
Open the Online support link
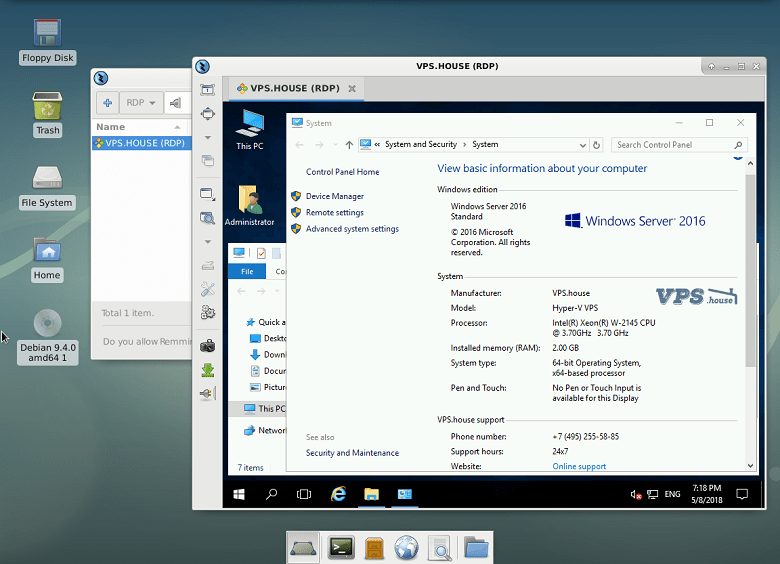tap(579, 467)
